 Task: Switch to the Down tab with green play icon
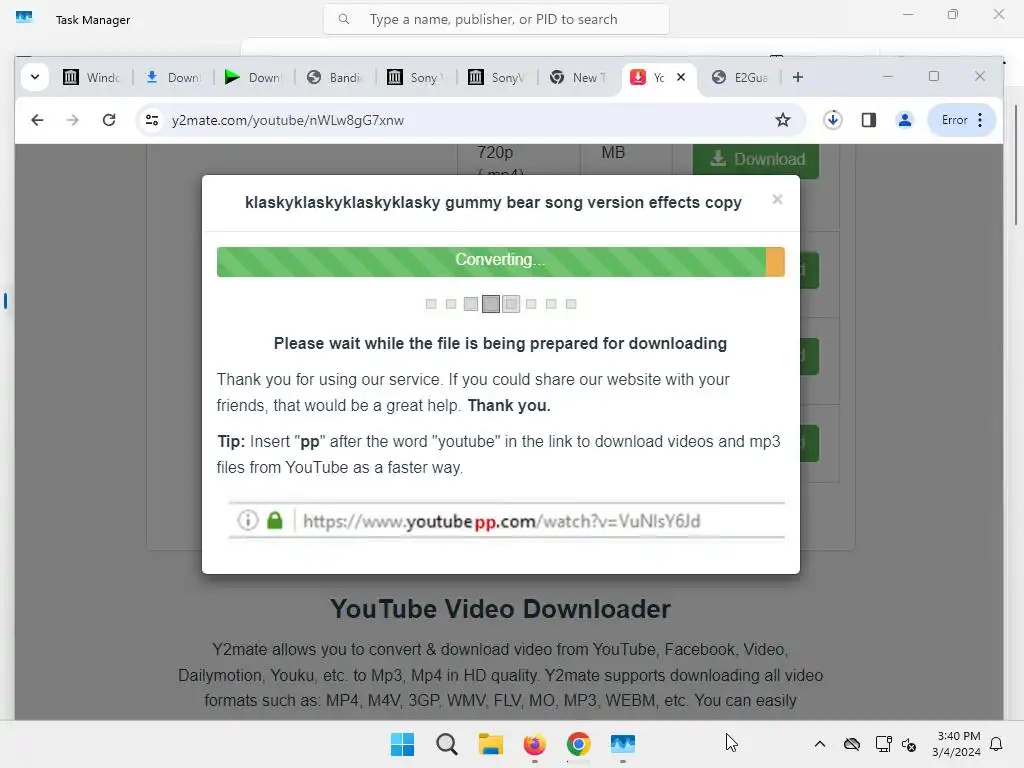(253, 77)
